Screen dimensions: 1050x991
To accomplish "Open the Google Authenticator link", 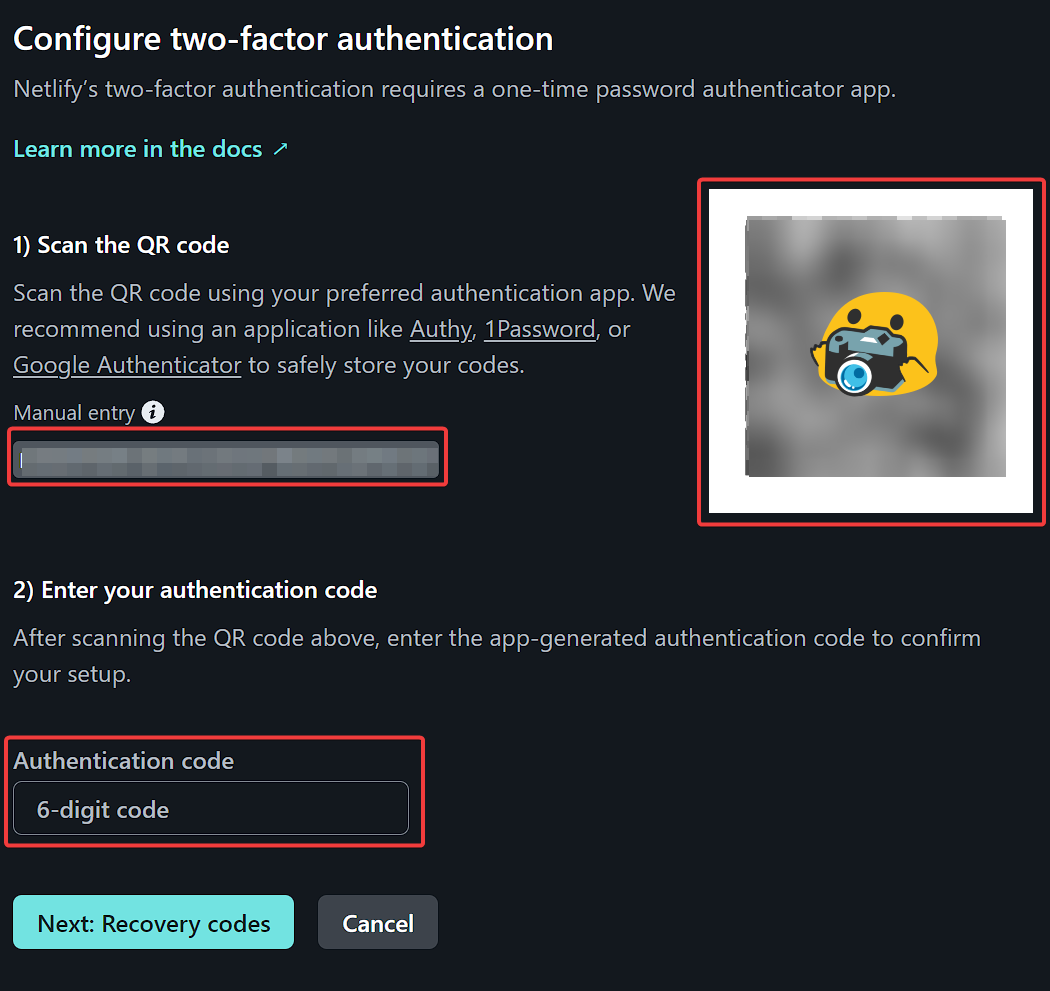I will pyautogui.click(x=126, y=365).
